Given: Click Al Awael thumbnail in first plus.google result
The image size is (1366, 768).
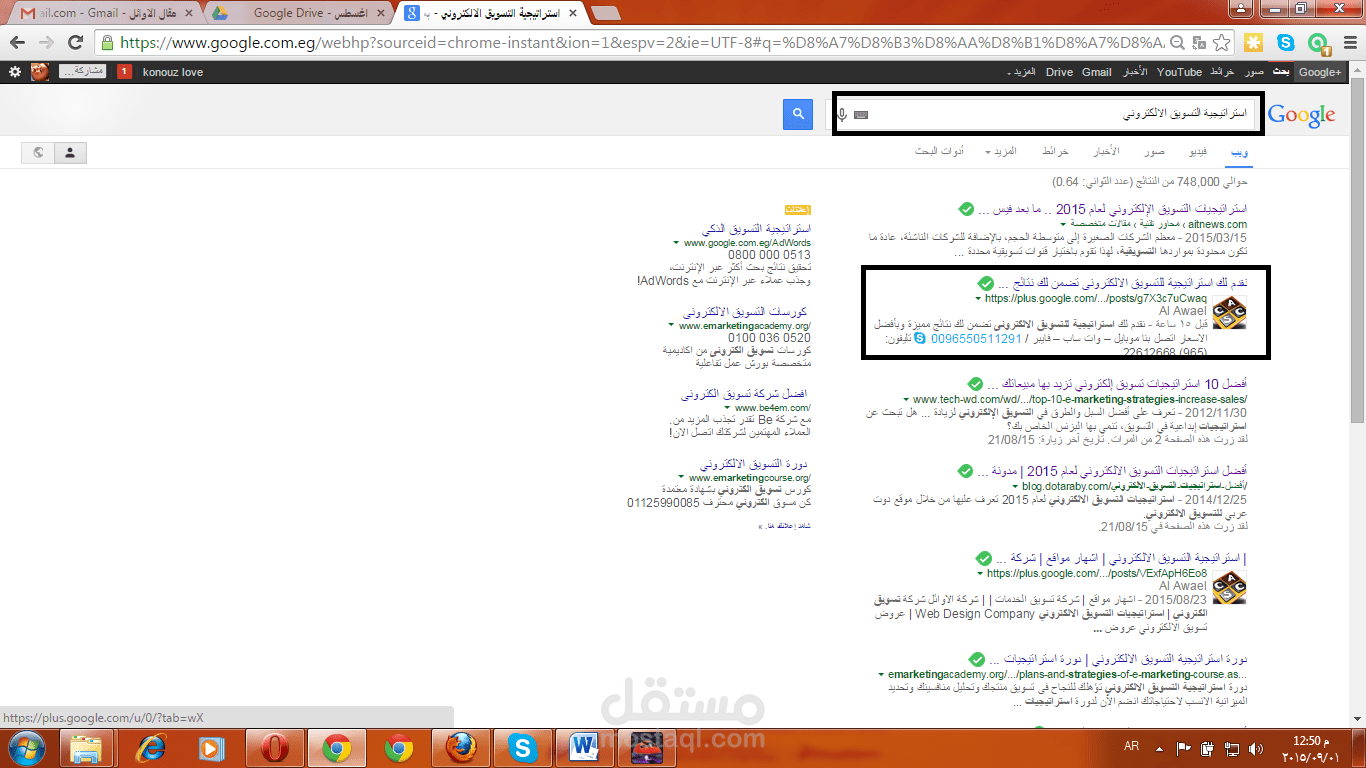Looking at the screenshot, I should (1229, 314).
